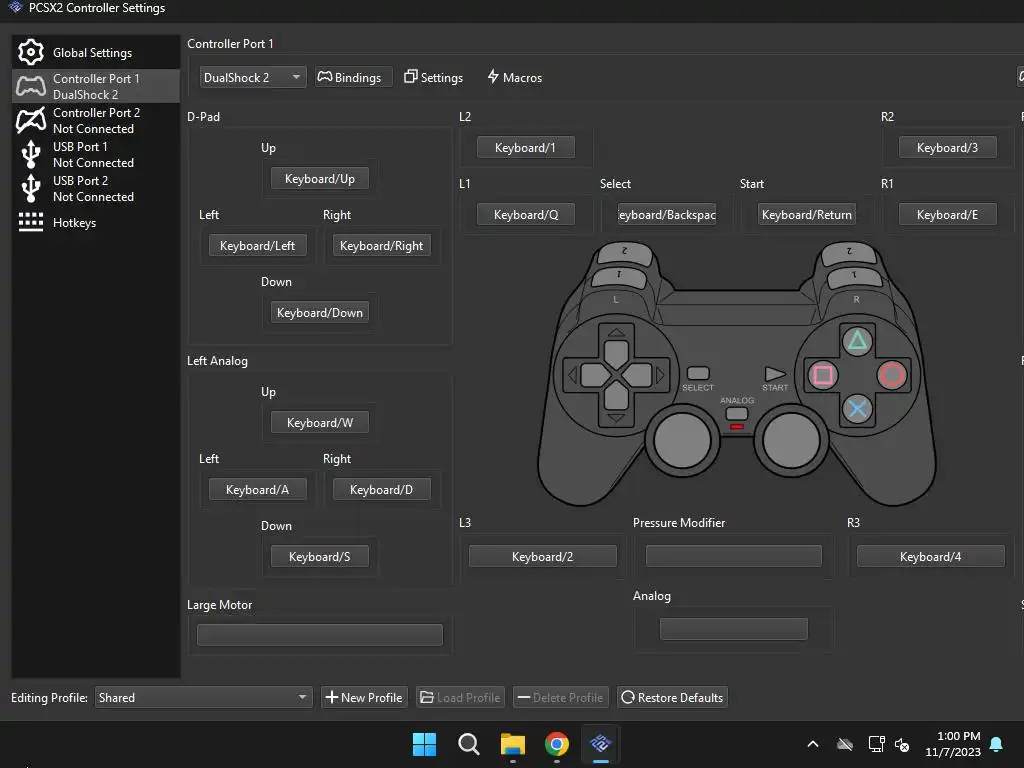Click Restore Defaults button
The width and height of the screenshot is (1024, 768).
point(672,697)
